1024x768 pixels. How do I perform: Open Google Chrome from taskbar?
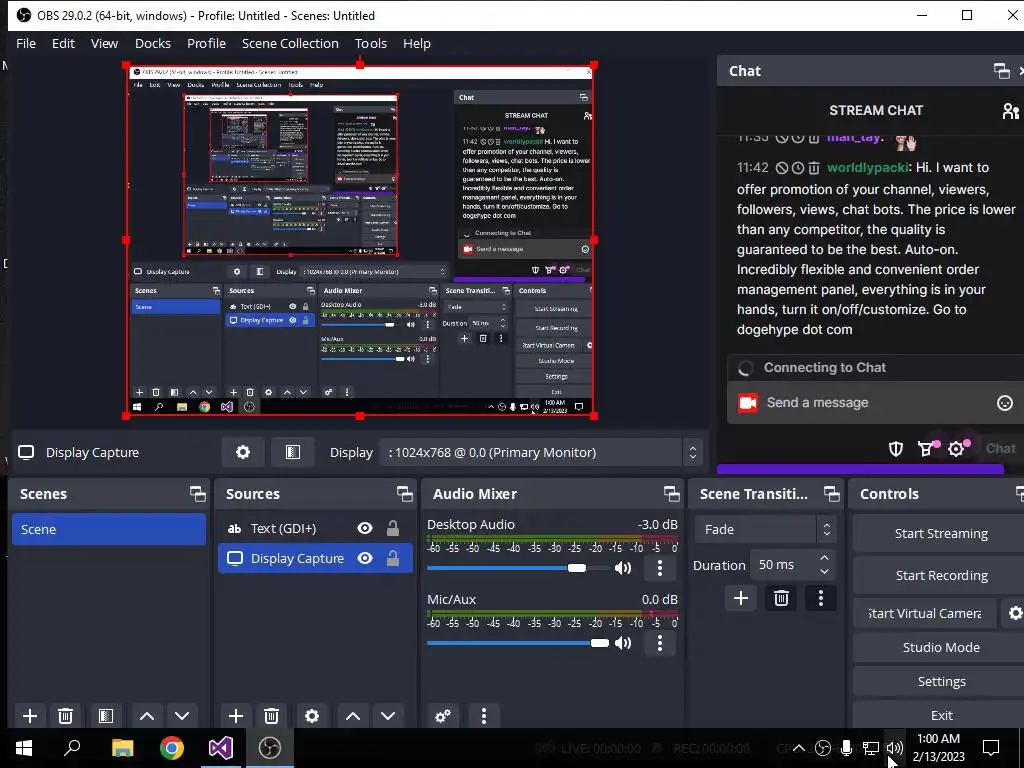click(x=172, y=748)
